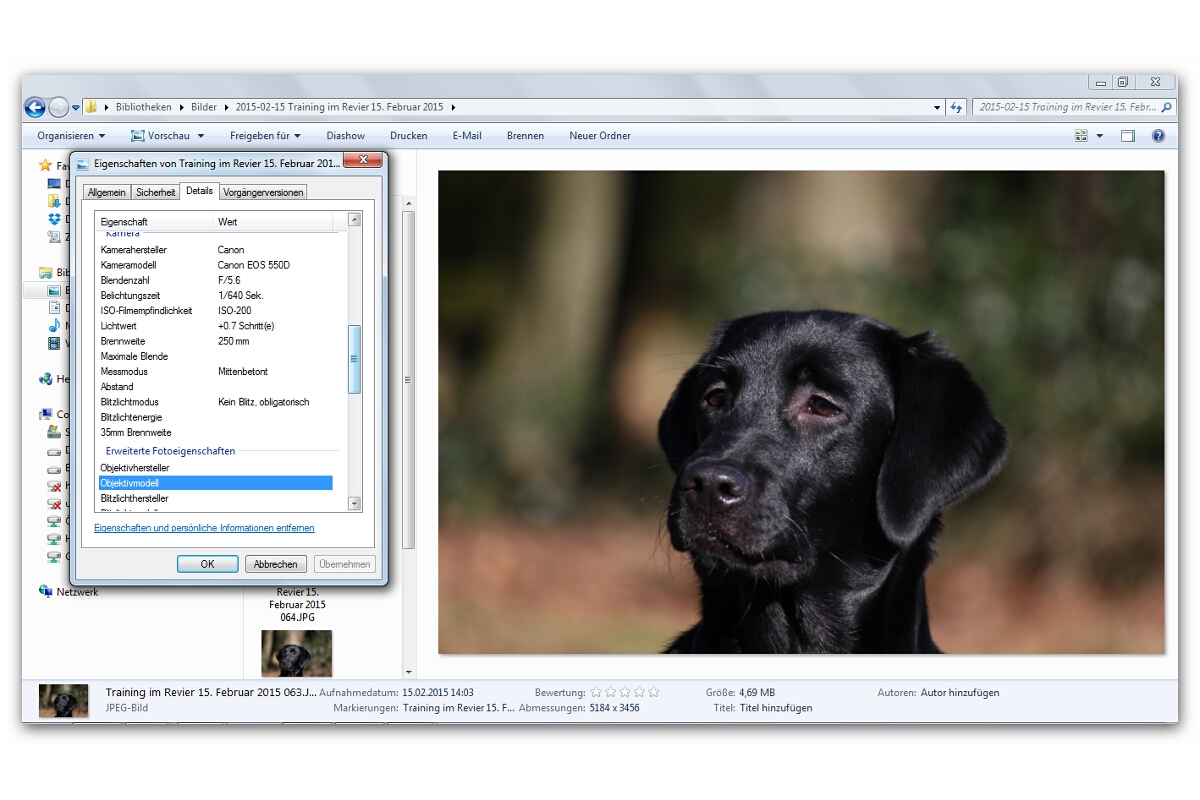Close the Eigenschaften dialog with the red X
Screen dimensions: 1200x800
click(363, 160)
